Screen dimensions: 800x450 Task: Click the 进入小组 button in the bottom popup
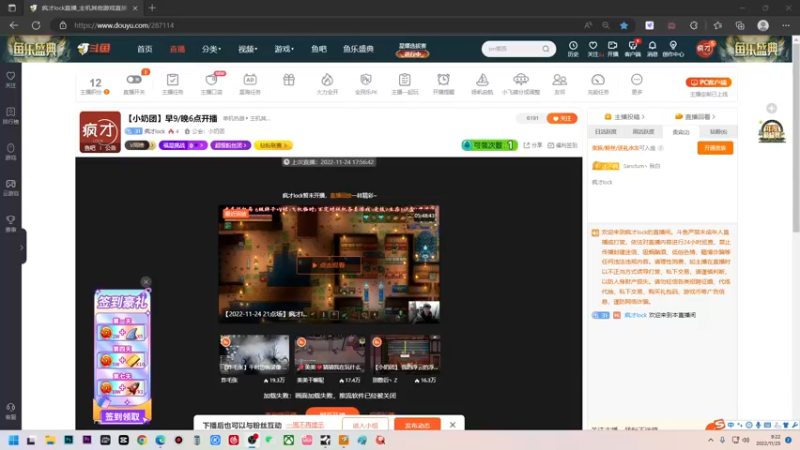click(365, 425)
